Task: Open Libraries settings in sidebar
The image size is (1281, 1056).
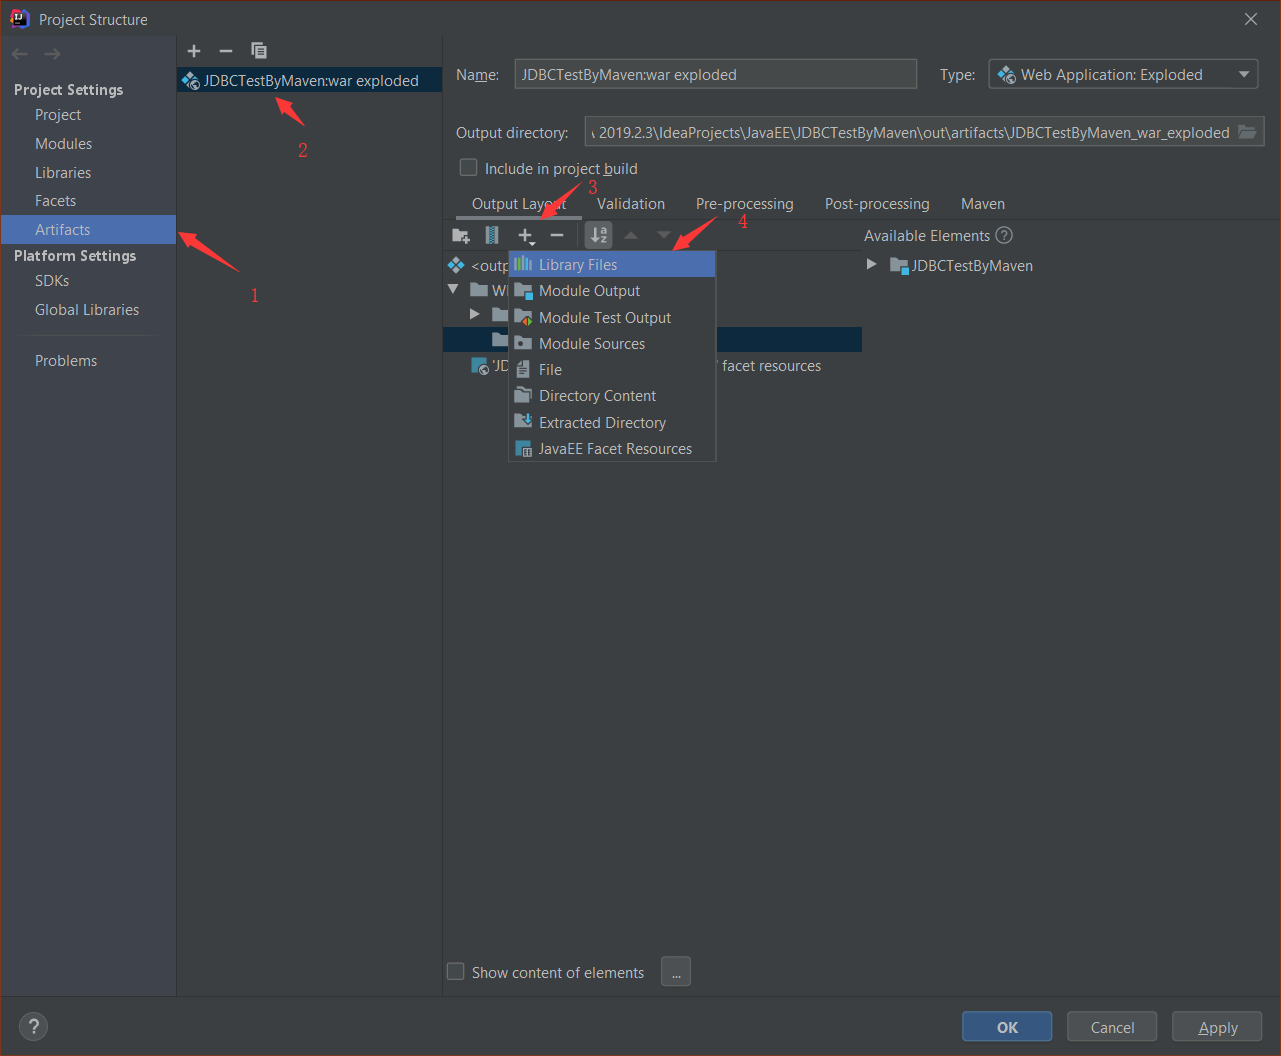Action: pos(63,173)
